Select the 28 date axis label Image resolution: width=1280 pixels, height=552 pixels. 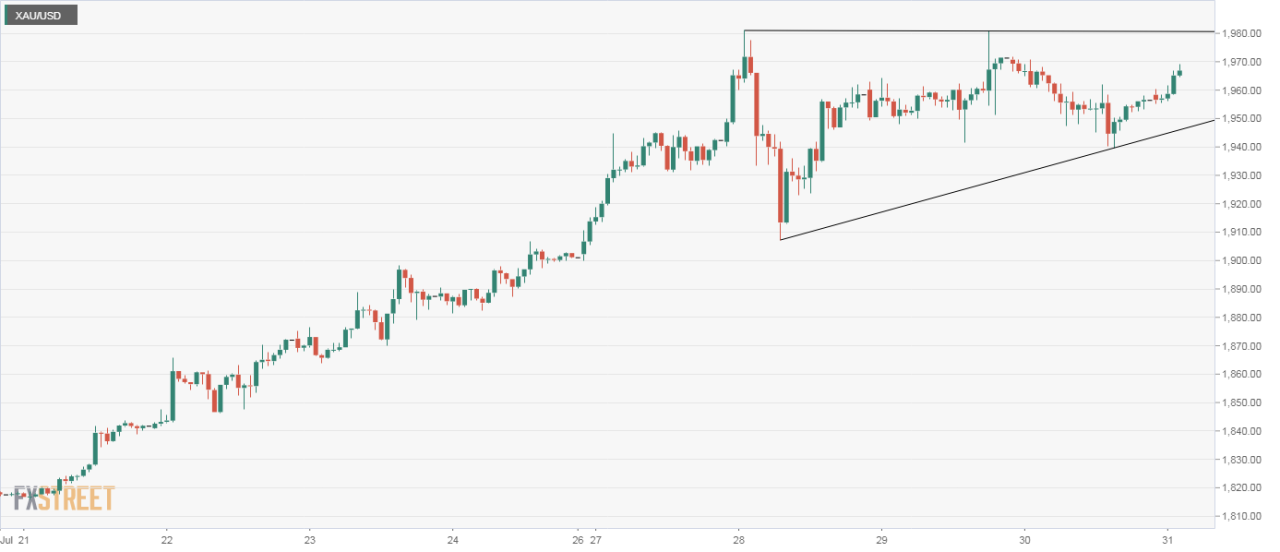tap(738, 535)
